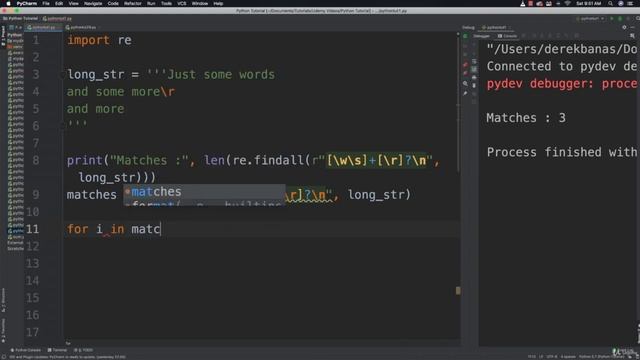Click line number 8 in gutter
This screenshot has height=360, width=640.
[36, 160]
